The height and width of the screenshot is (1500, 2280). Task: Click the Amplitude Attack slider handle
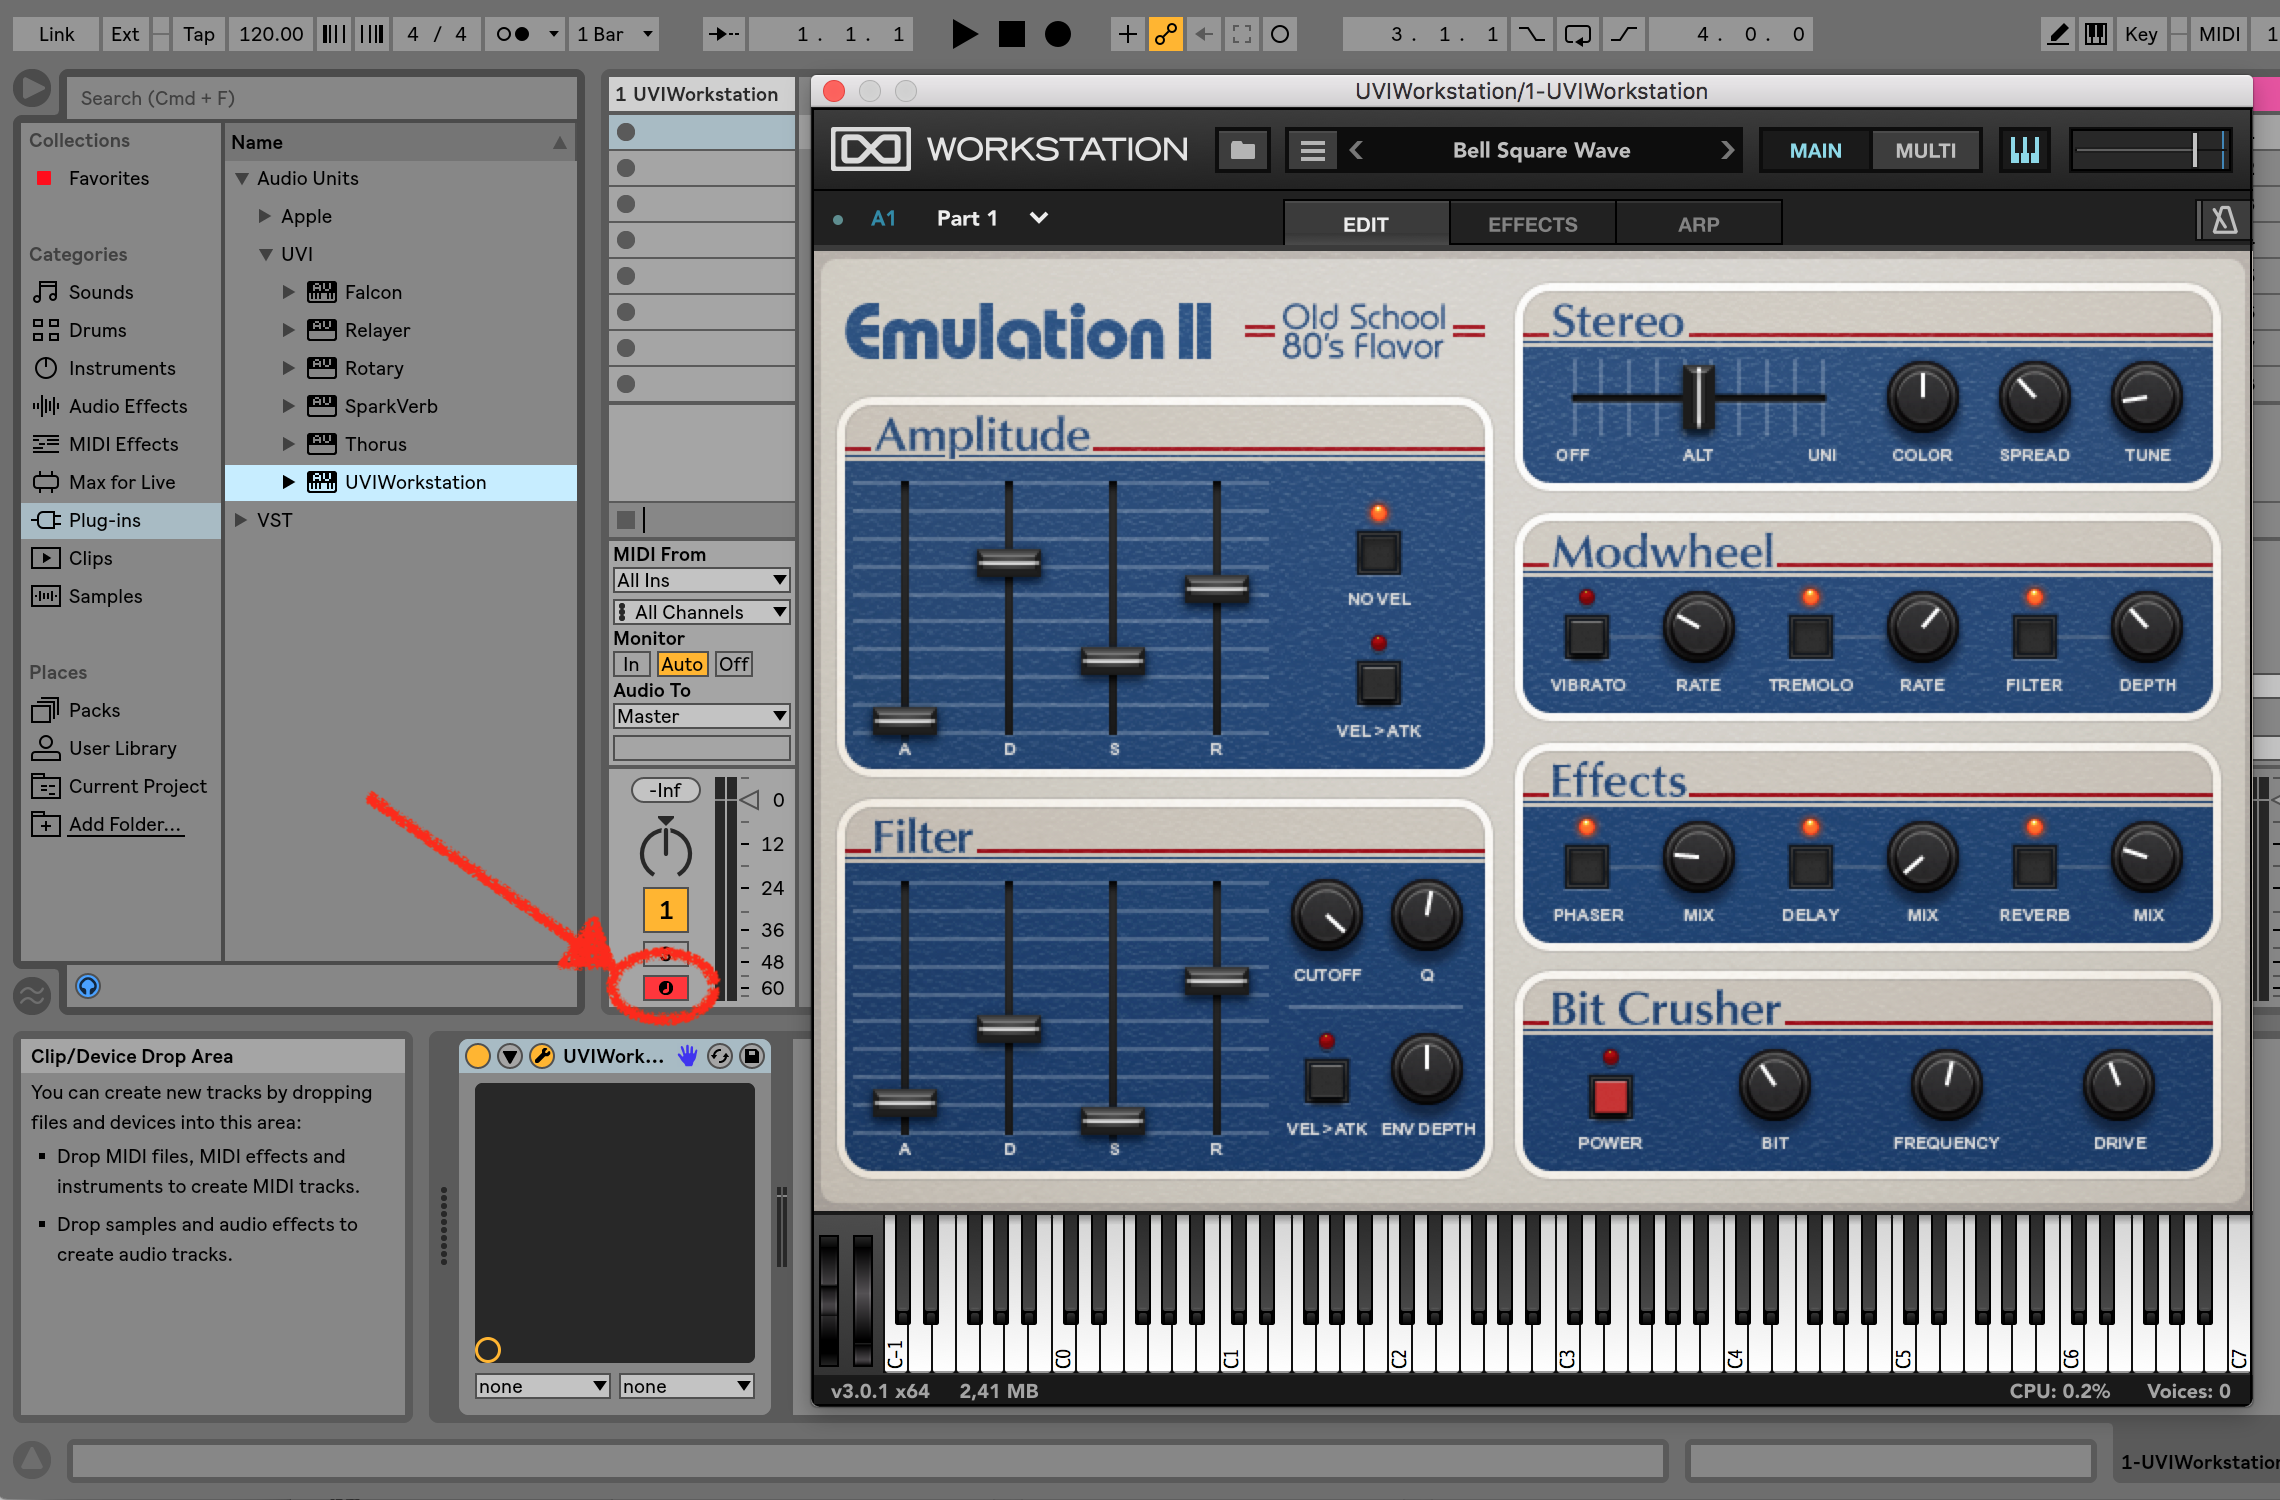pyautogui.click(x=905, y=720)
